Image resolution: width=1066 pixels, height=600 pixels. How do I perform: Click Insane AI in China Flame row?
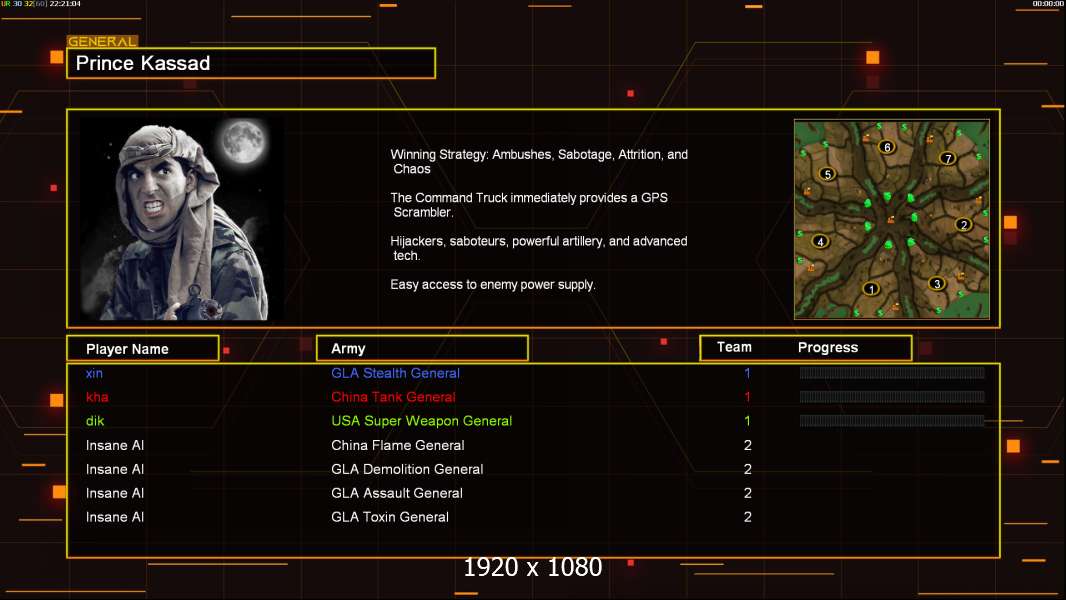pyautogui.click(x=115, y=445)
